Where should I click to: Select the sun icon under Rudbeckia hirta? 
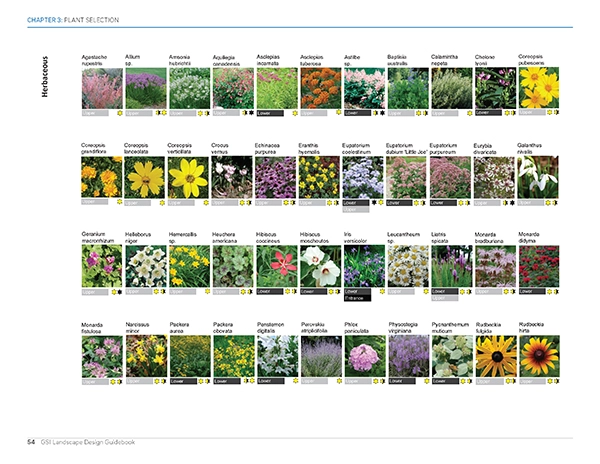[553, 381]
